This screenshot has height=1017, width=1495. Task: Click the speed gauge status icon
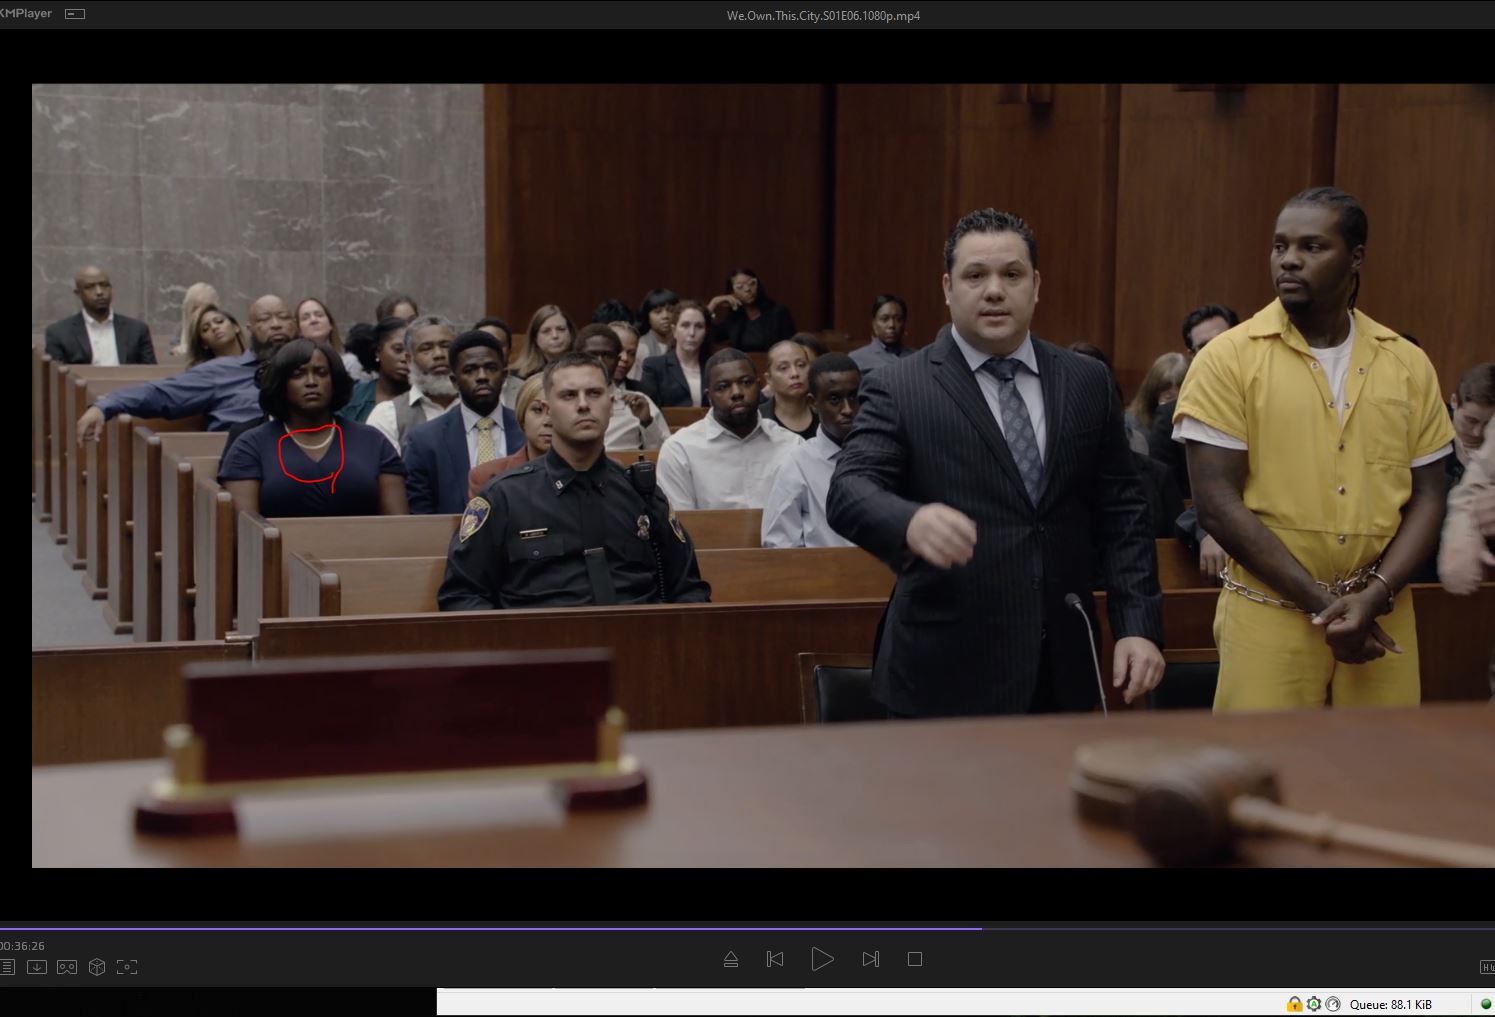point(1332,1004)
